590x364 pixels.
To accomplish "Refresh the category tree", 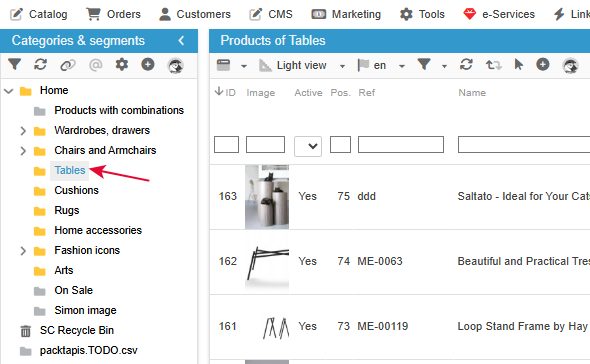I will tap(41, 65).
